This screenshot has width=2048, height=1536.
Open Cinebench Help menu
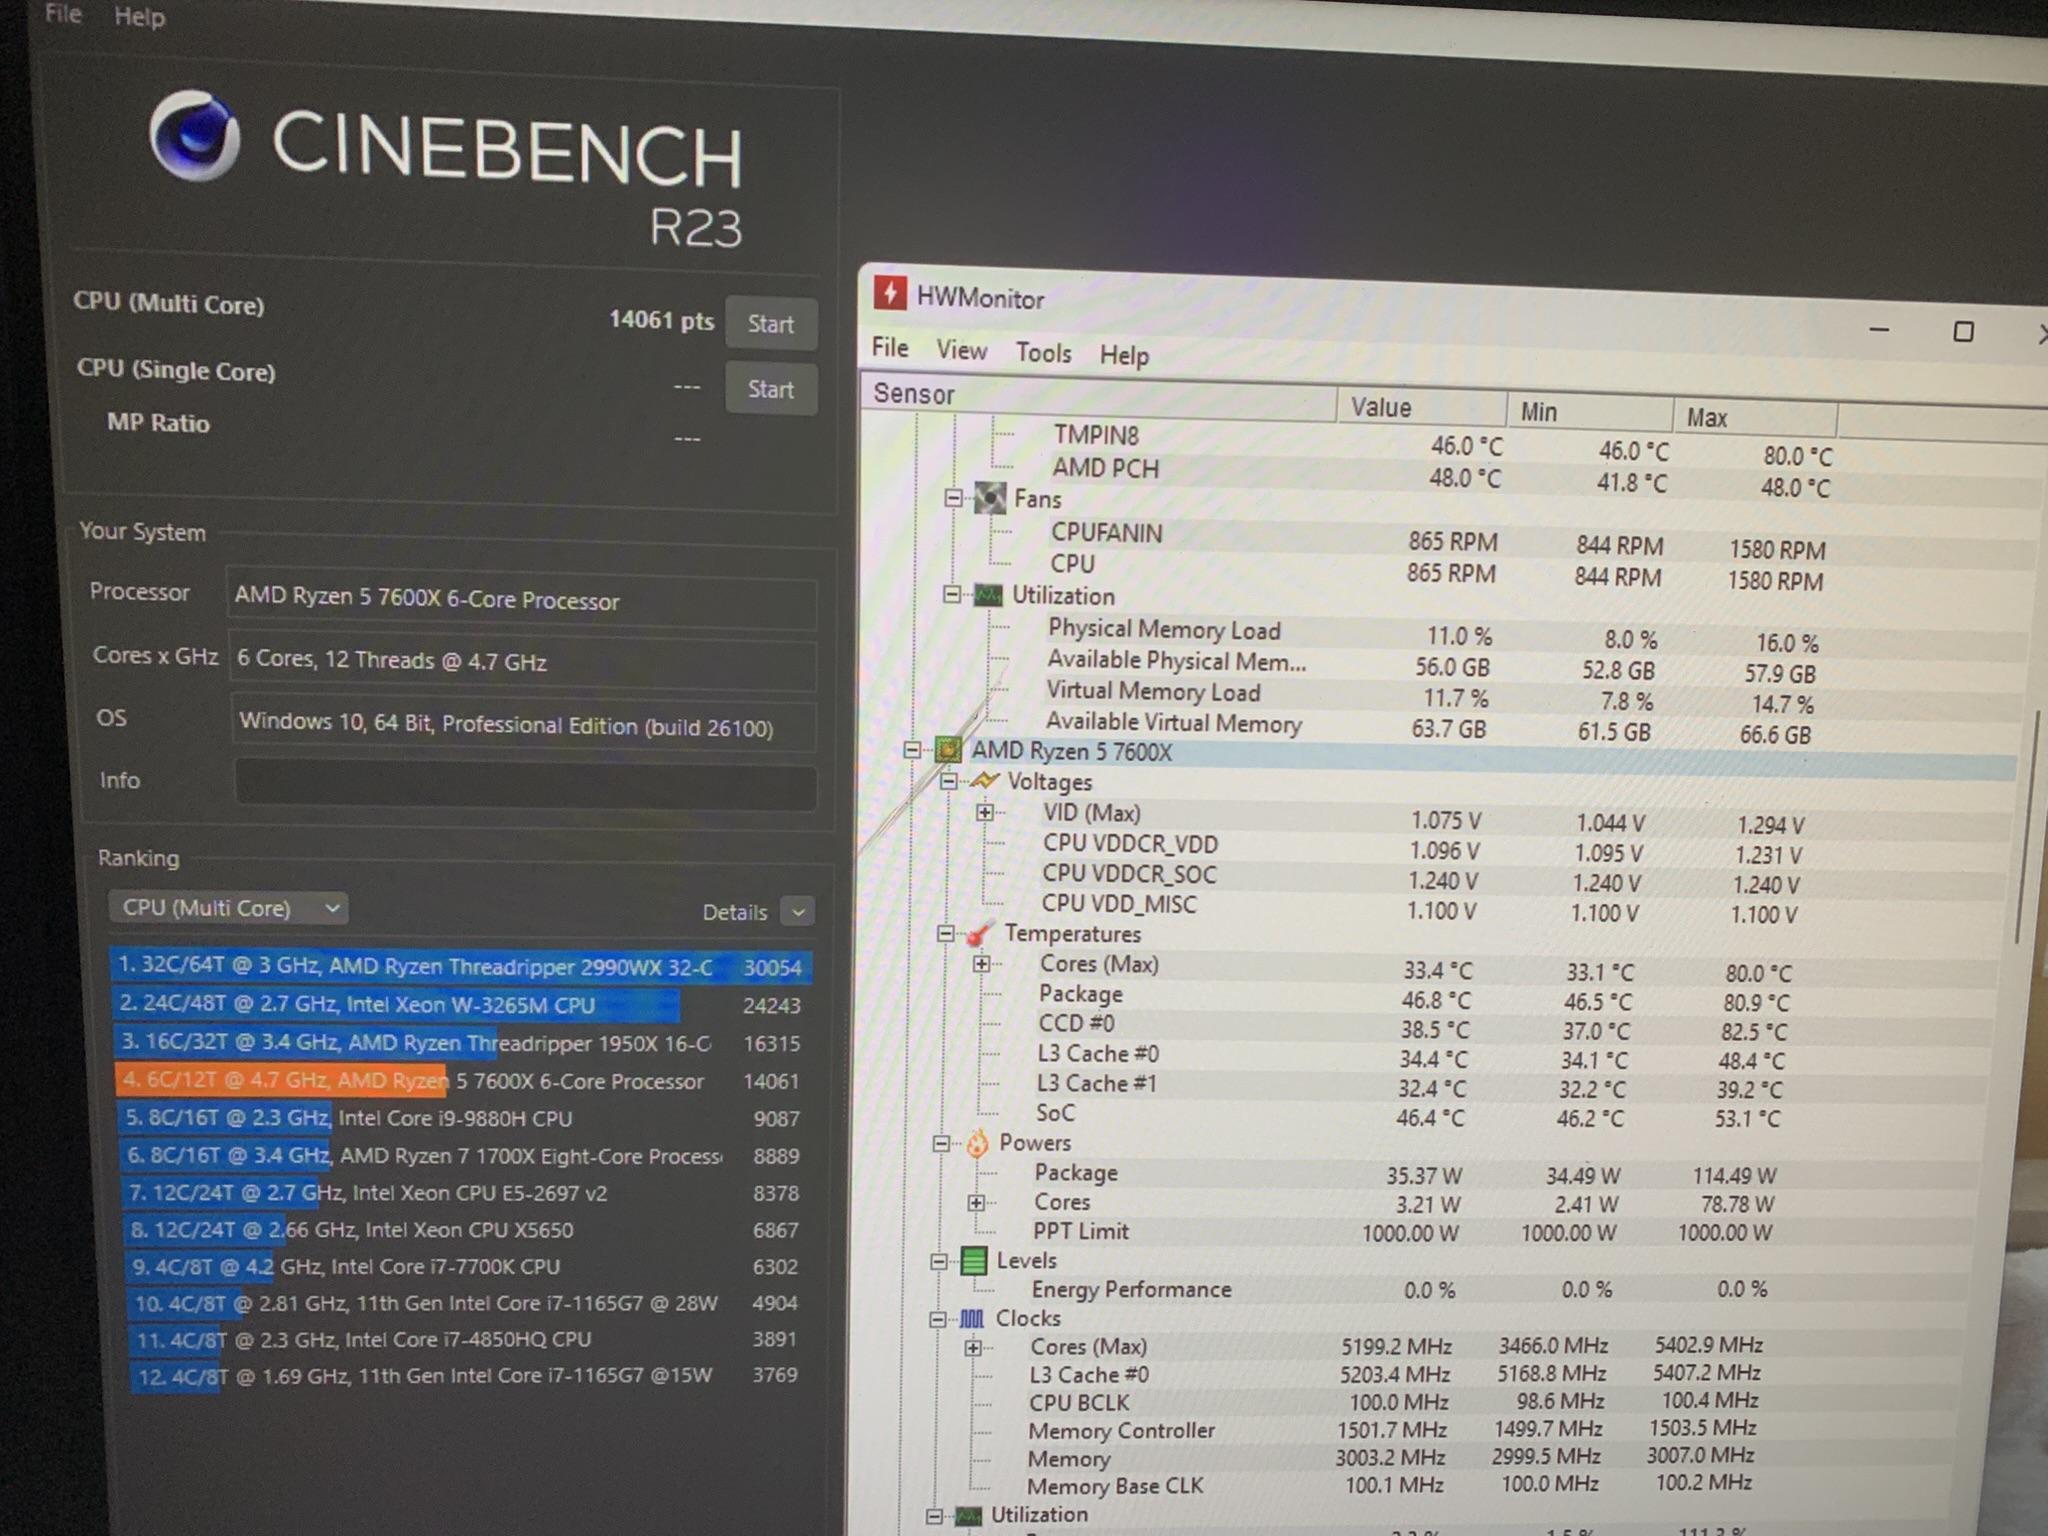coord(139,16)
